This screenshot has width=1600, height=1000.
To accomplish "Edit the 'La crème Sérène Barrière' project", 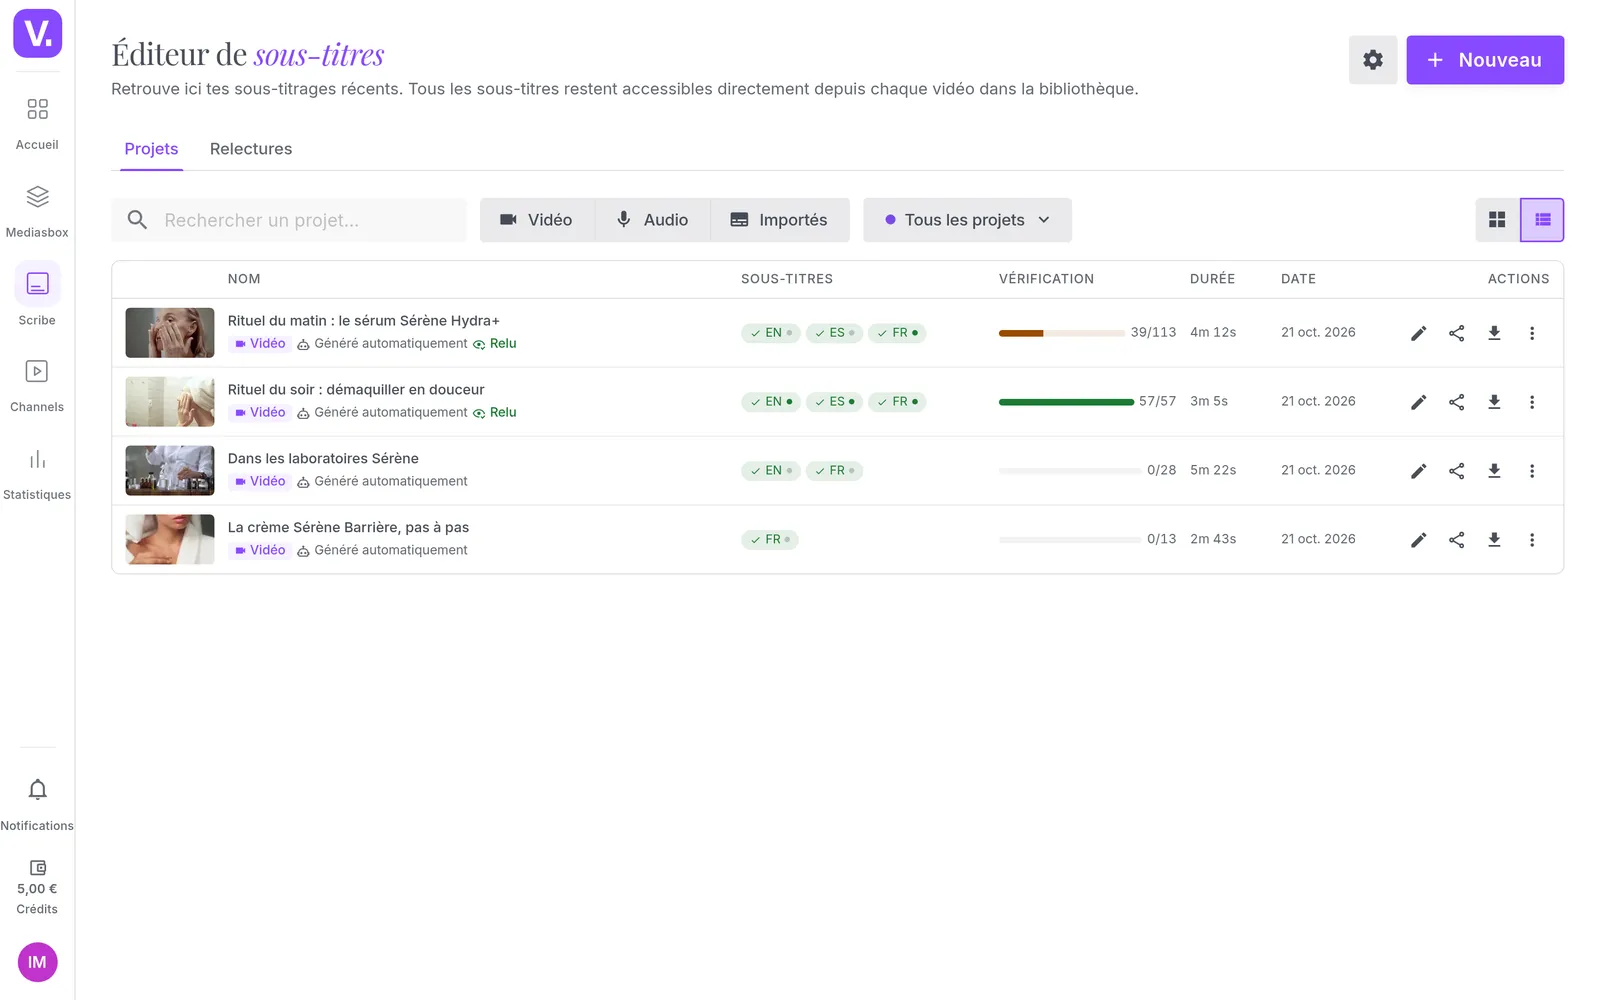I will pyautogui.click(x=1418, y=540).
